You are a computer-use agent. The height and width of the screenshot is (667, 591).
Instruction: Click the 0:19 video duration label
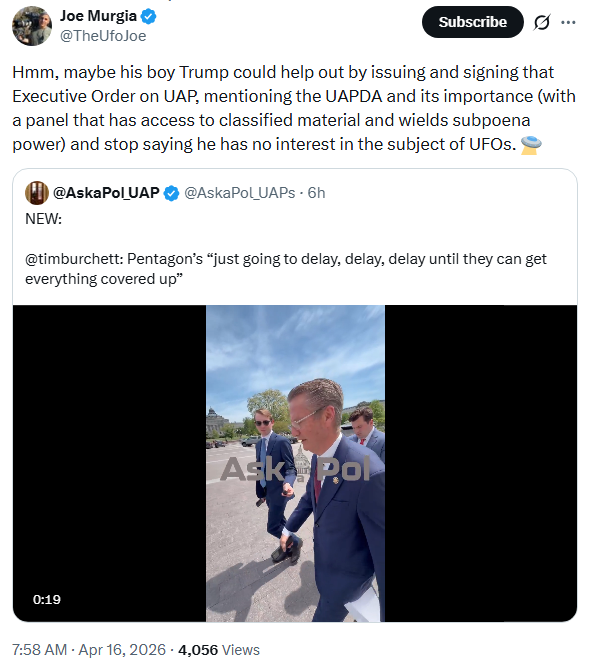[x=47, y=600]
